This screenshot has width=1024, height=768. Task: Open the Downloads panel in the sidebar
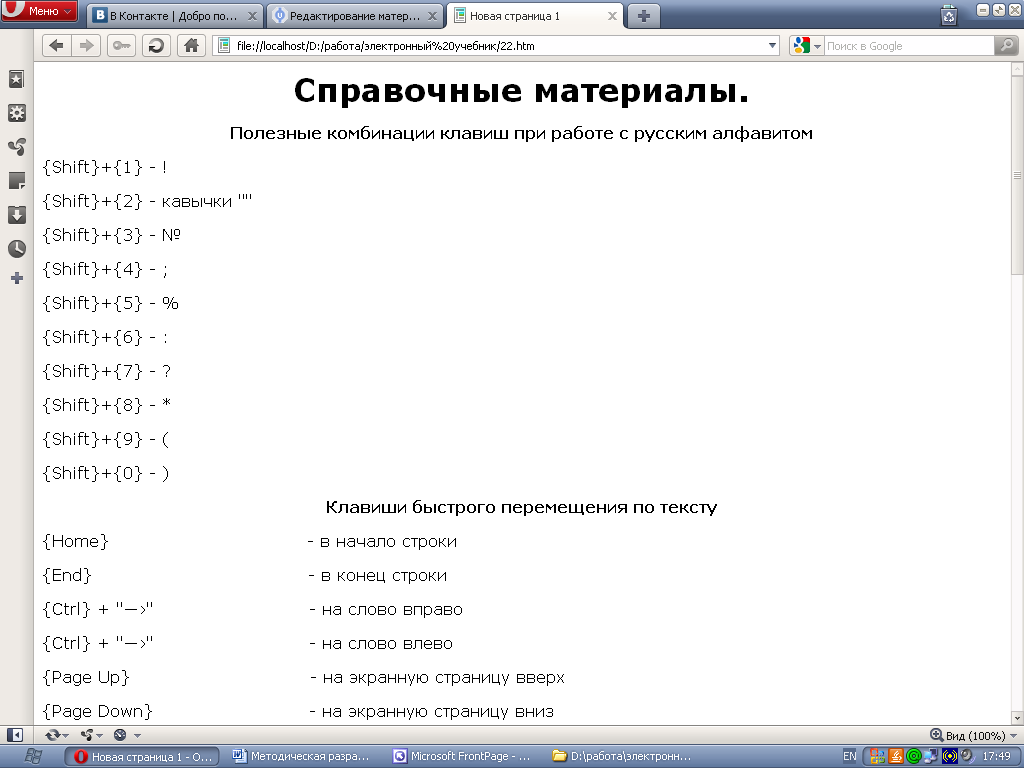pos(16,215)
